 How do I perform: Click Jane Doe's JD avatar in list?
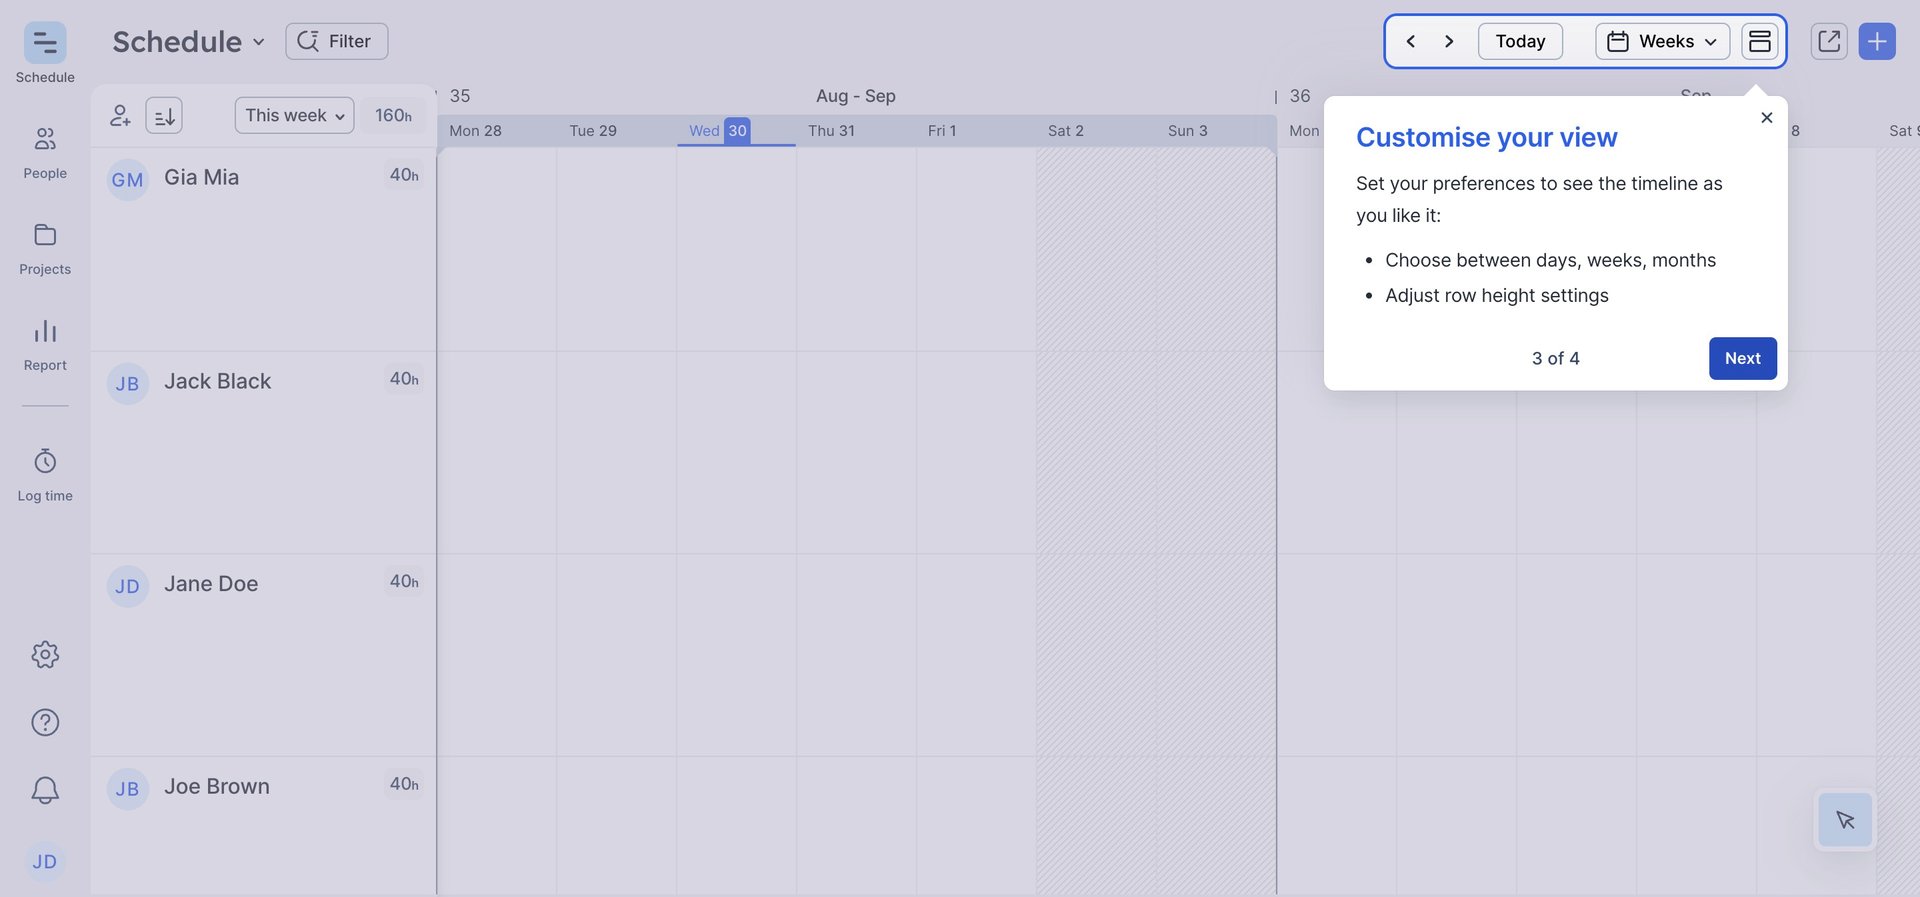pos(128,586)
